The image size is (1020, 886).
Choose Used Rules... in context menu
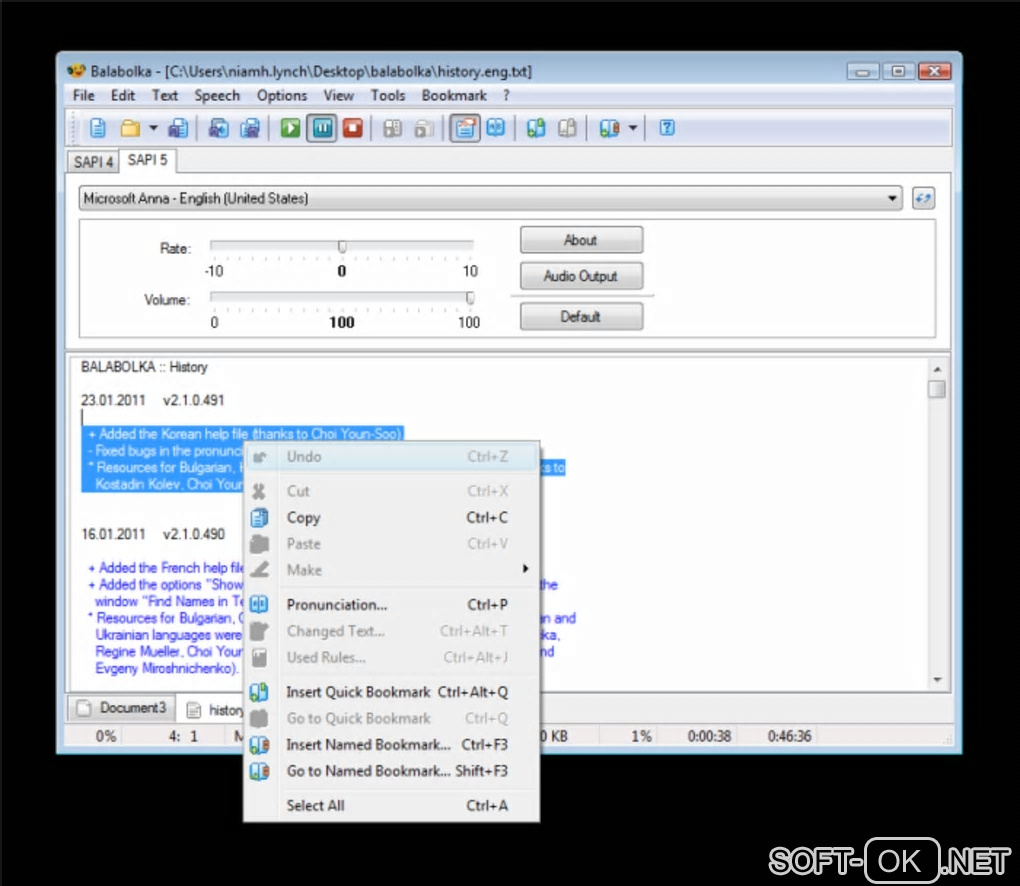pos(392,658)
